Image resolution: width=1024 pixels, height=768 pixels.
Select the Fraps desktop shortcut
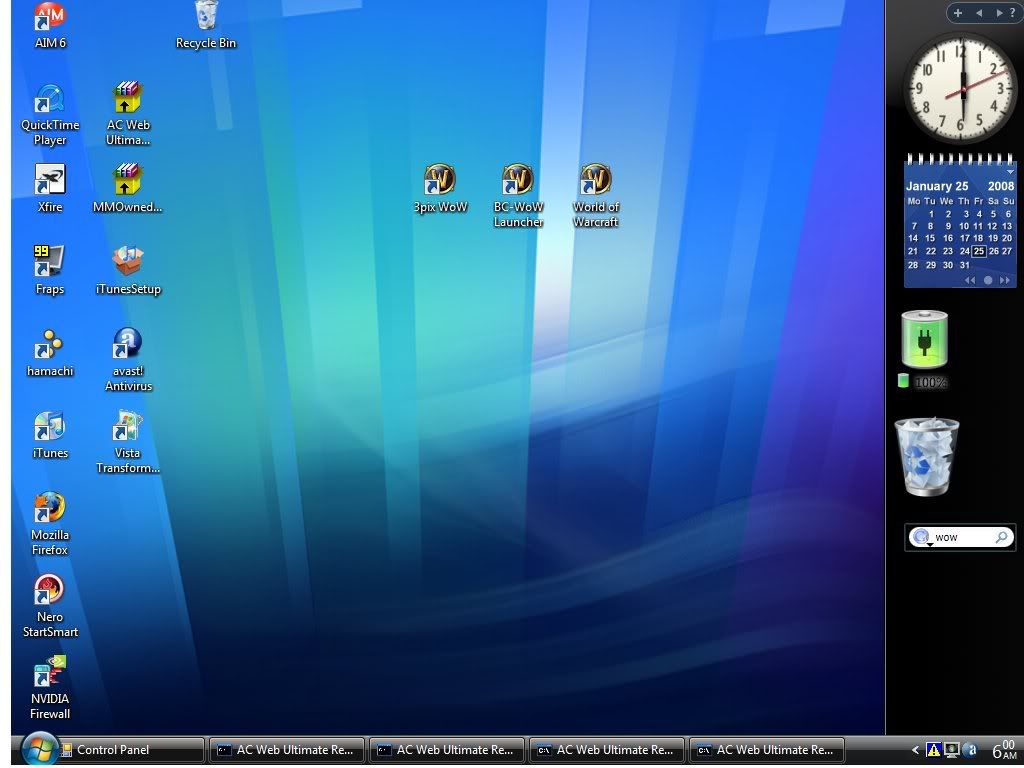coord(50,271)
